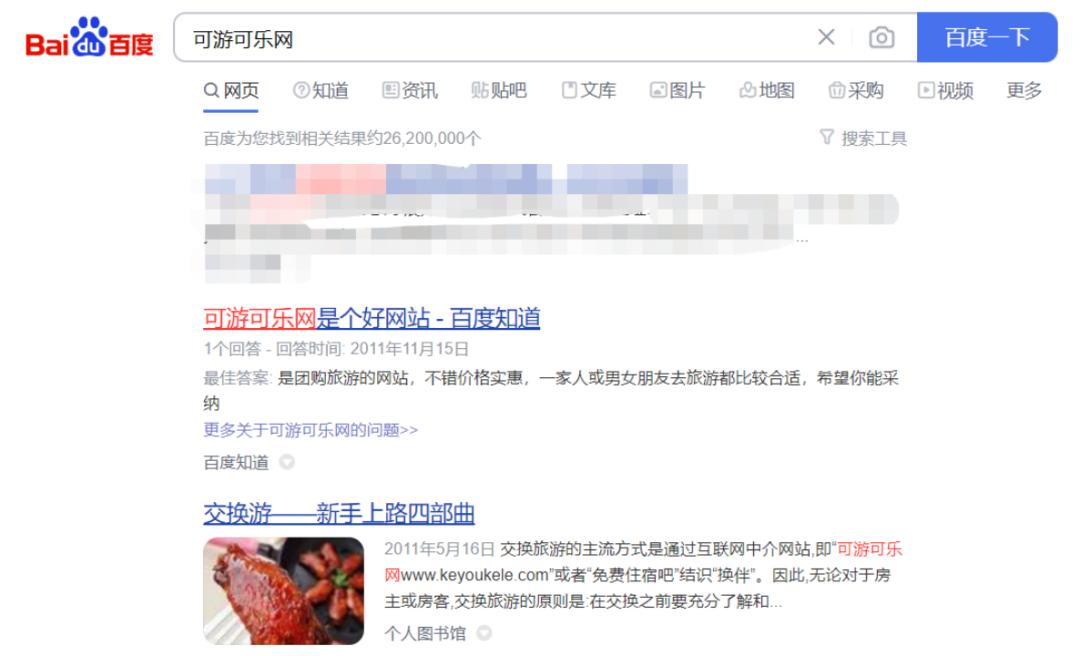The image size is (1080, 656).
Task: Switch to the 知道 tab
Action: (321, 90)
